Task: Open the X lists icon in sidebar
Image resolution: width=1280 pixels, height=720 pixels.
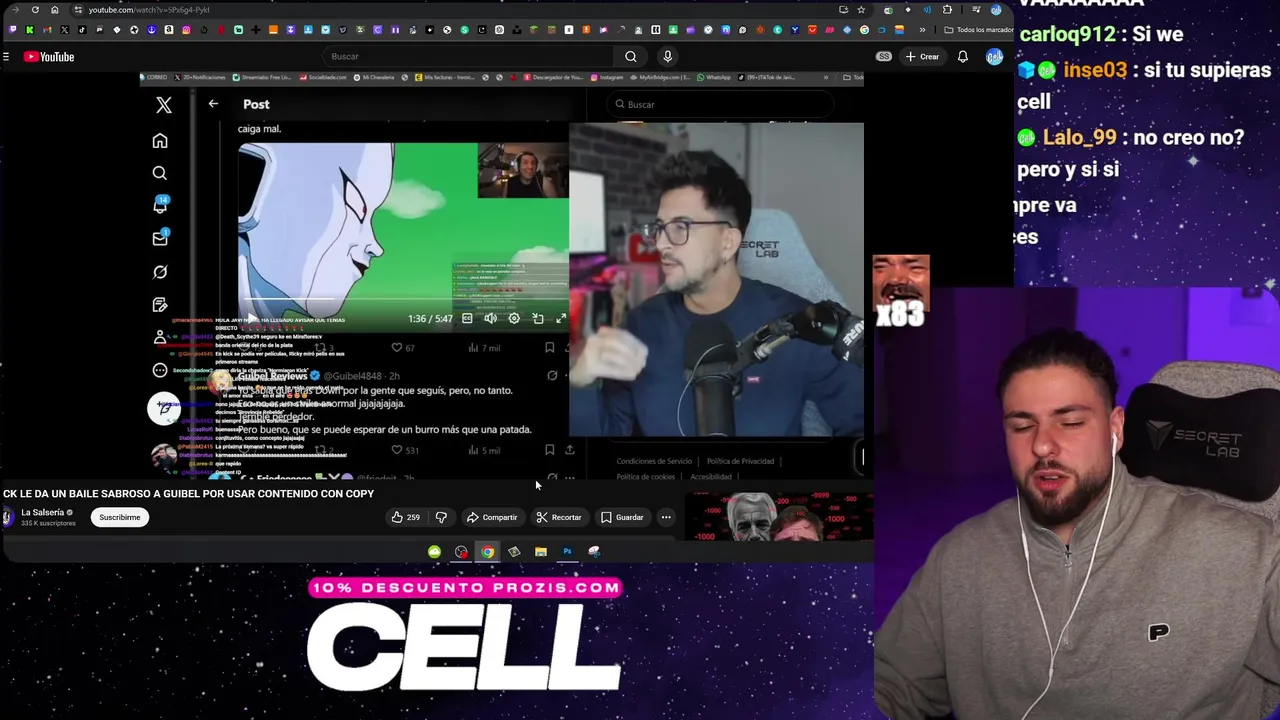Action: [x=160, y=305]
